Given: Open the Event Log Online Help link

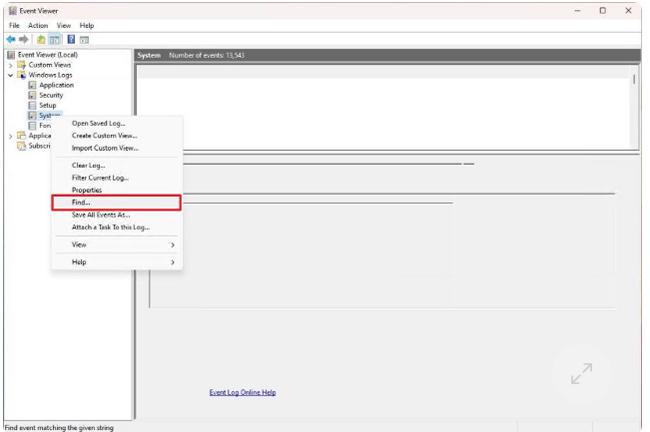Looking at the screenshot, I should [x=242, y=392].
